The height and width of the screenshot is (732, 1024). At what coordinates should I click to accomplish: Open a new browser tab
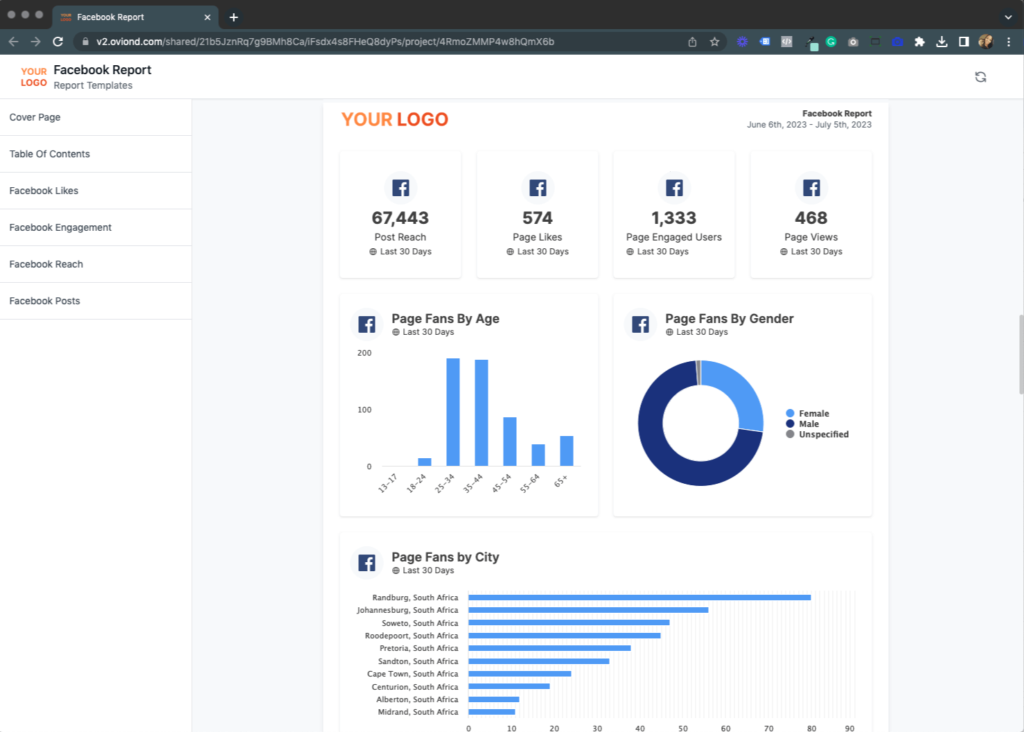[233, 18]
